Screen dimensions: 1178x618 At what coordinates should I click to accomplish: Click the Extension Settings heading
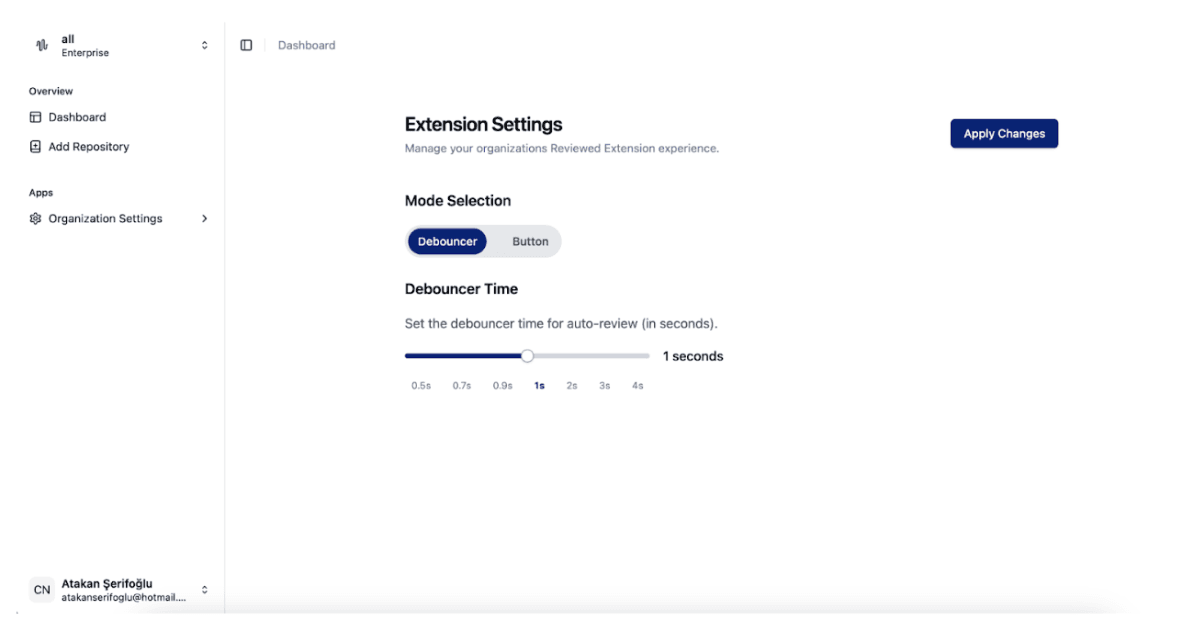[483, 124]
